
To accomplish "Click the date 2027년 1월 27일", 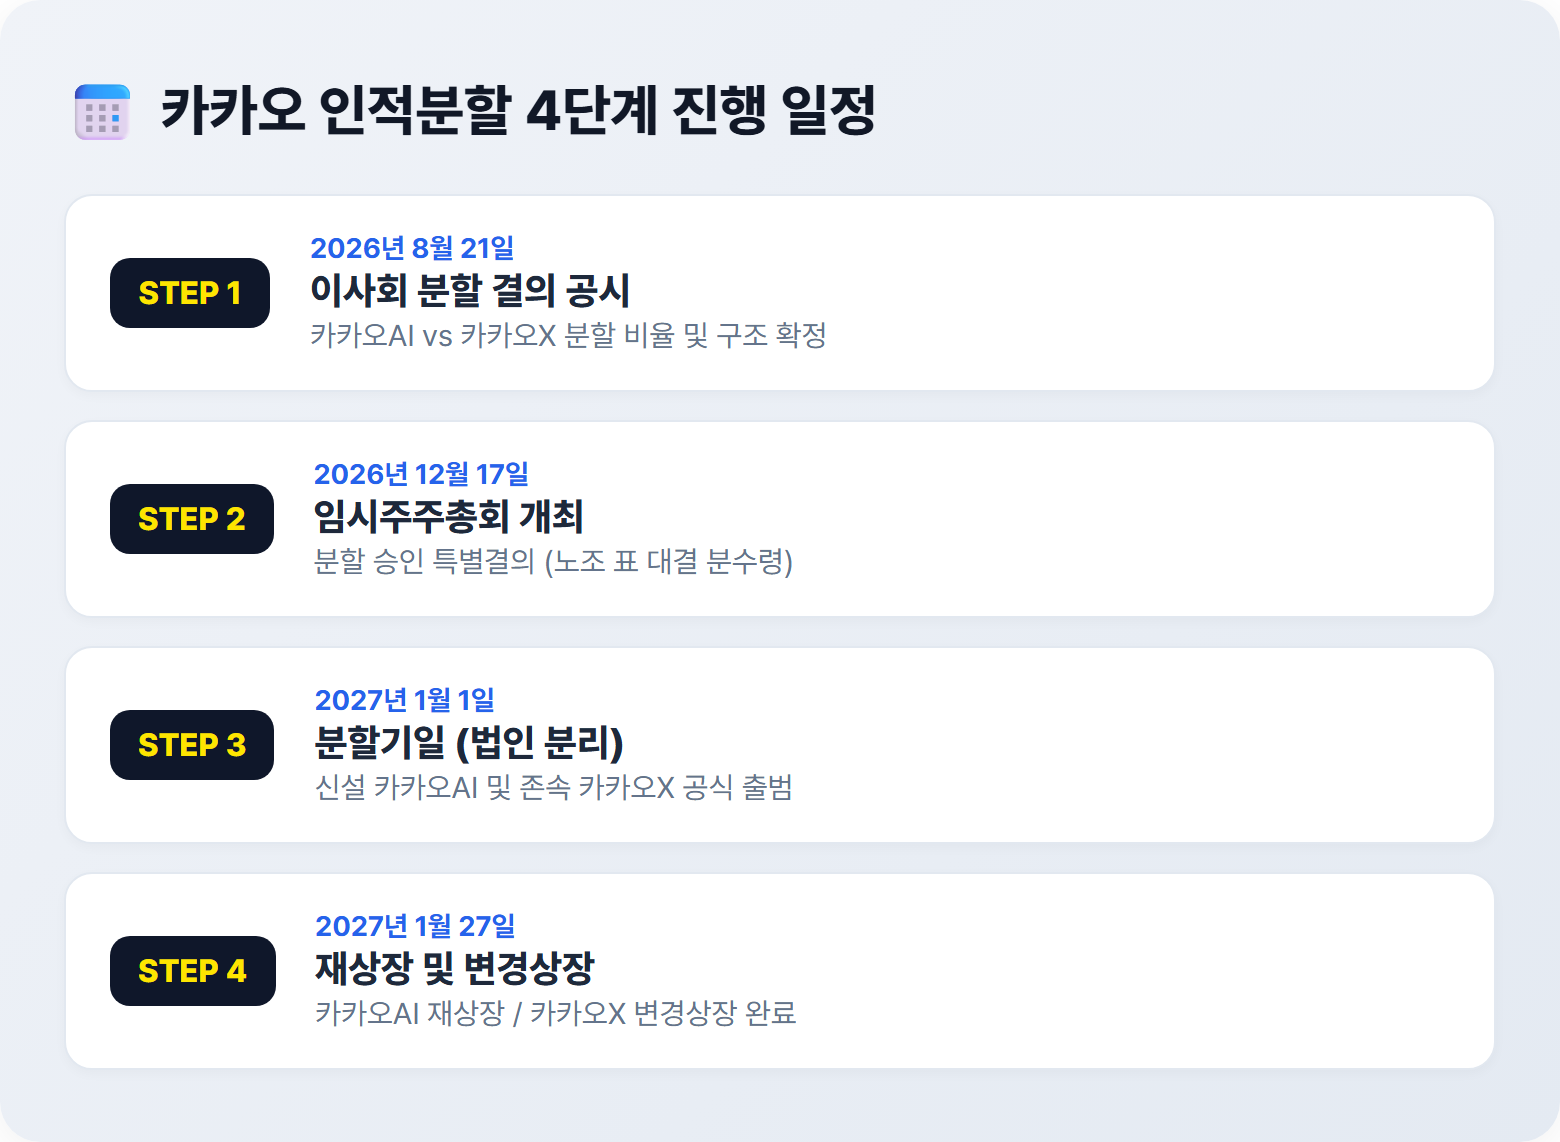I will (x=415, y=926).
